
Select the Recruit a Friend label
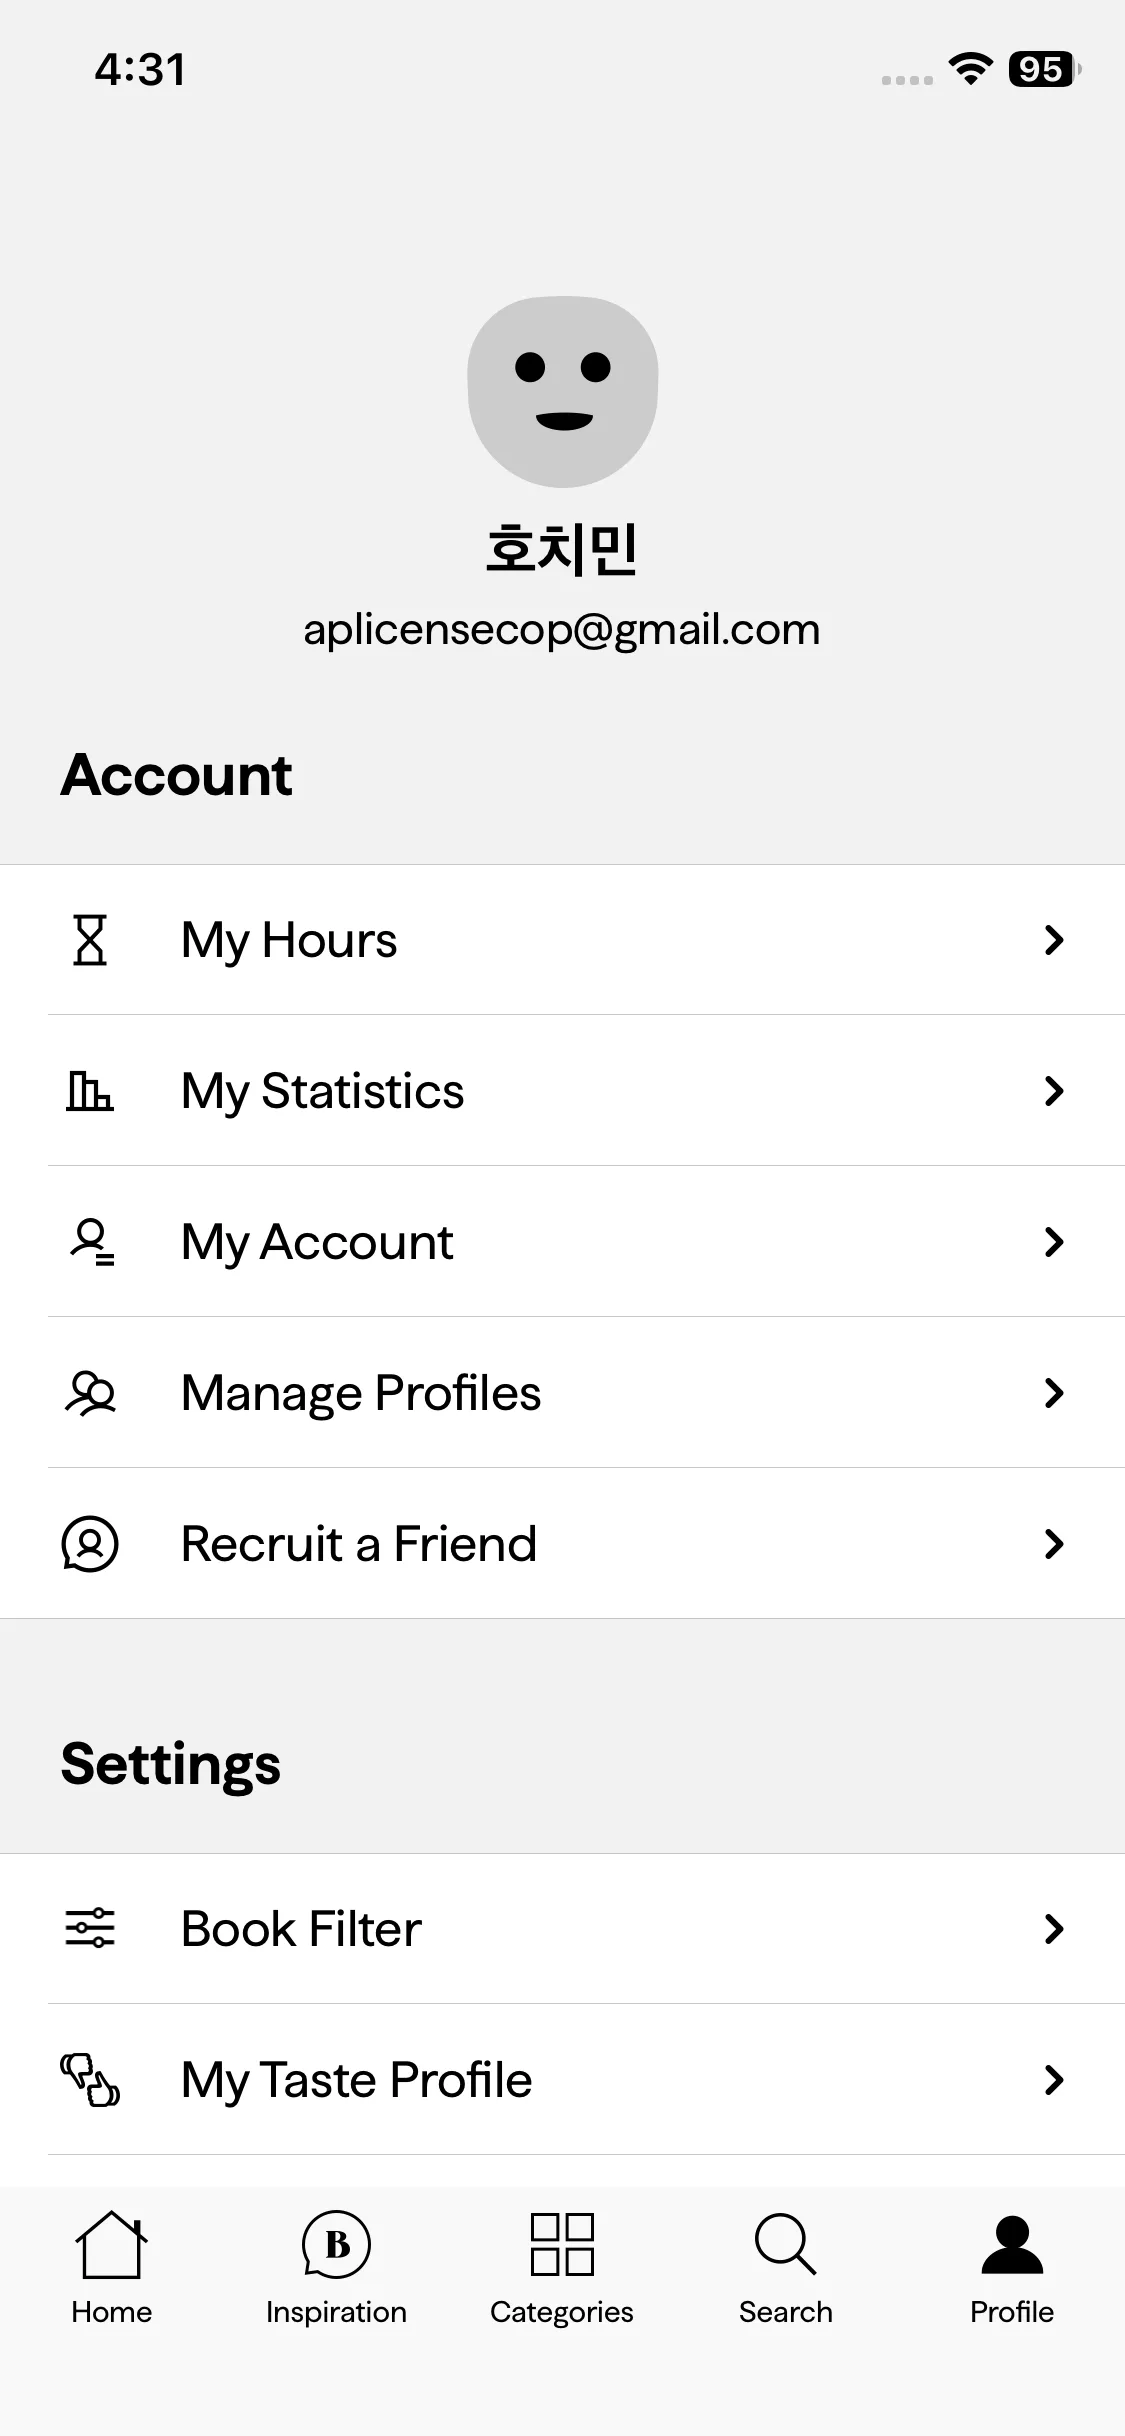click(x=359, y=1544)
